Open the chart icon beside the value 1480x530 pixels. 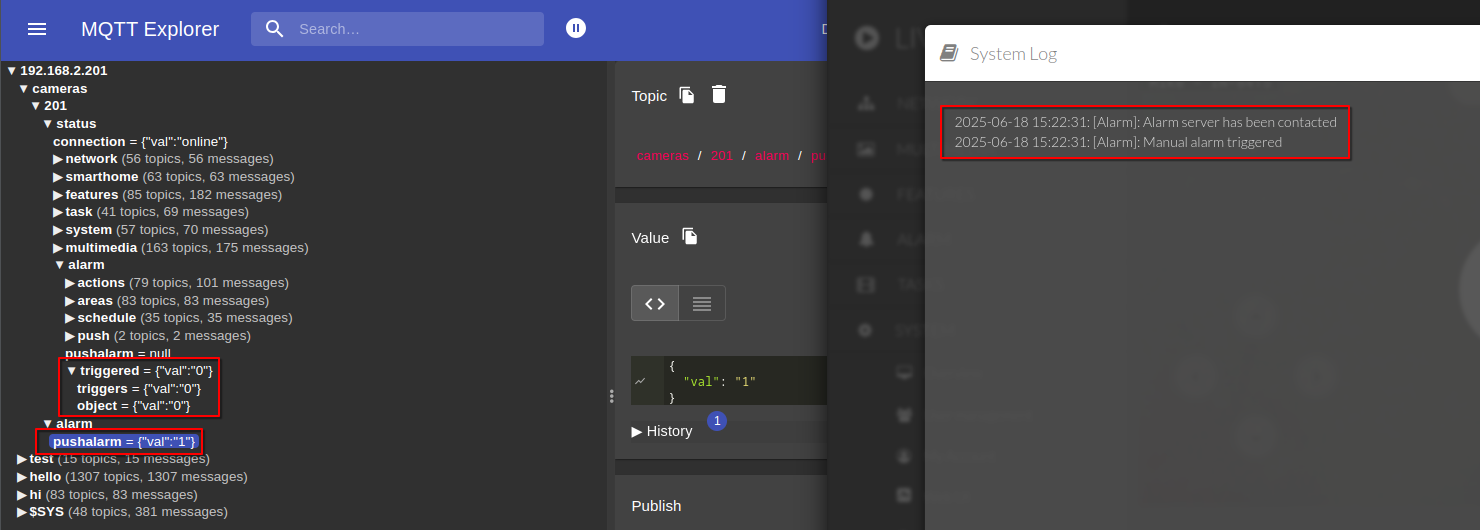point(640,381)
